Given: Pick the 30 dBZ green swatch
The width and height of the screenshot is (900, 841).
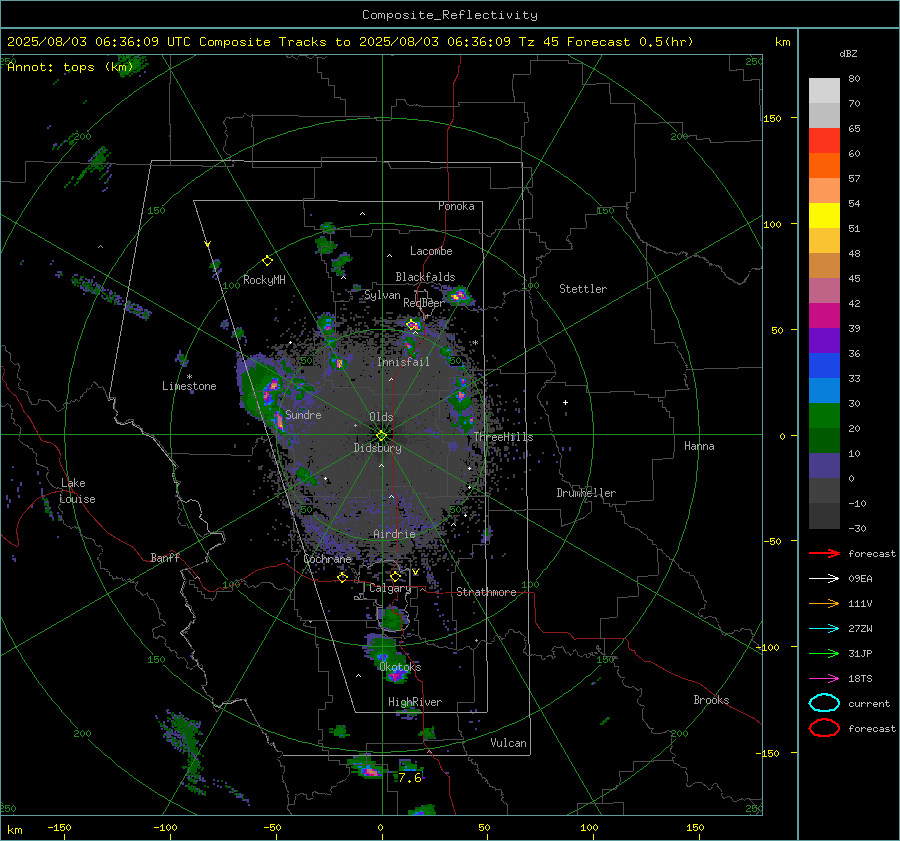Looking at the screenshot, I should 824,415.
